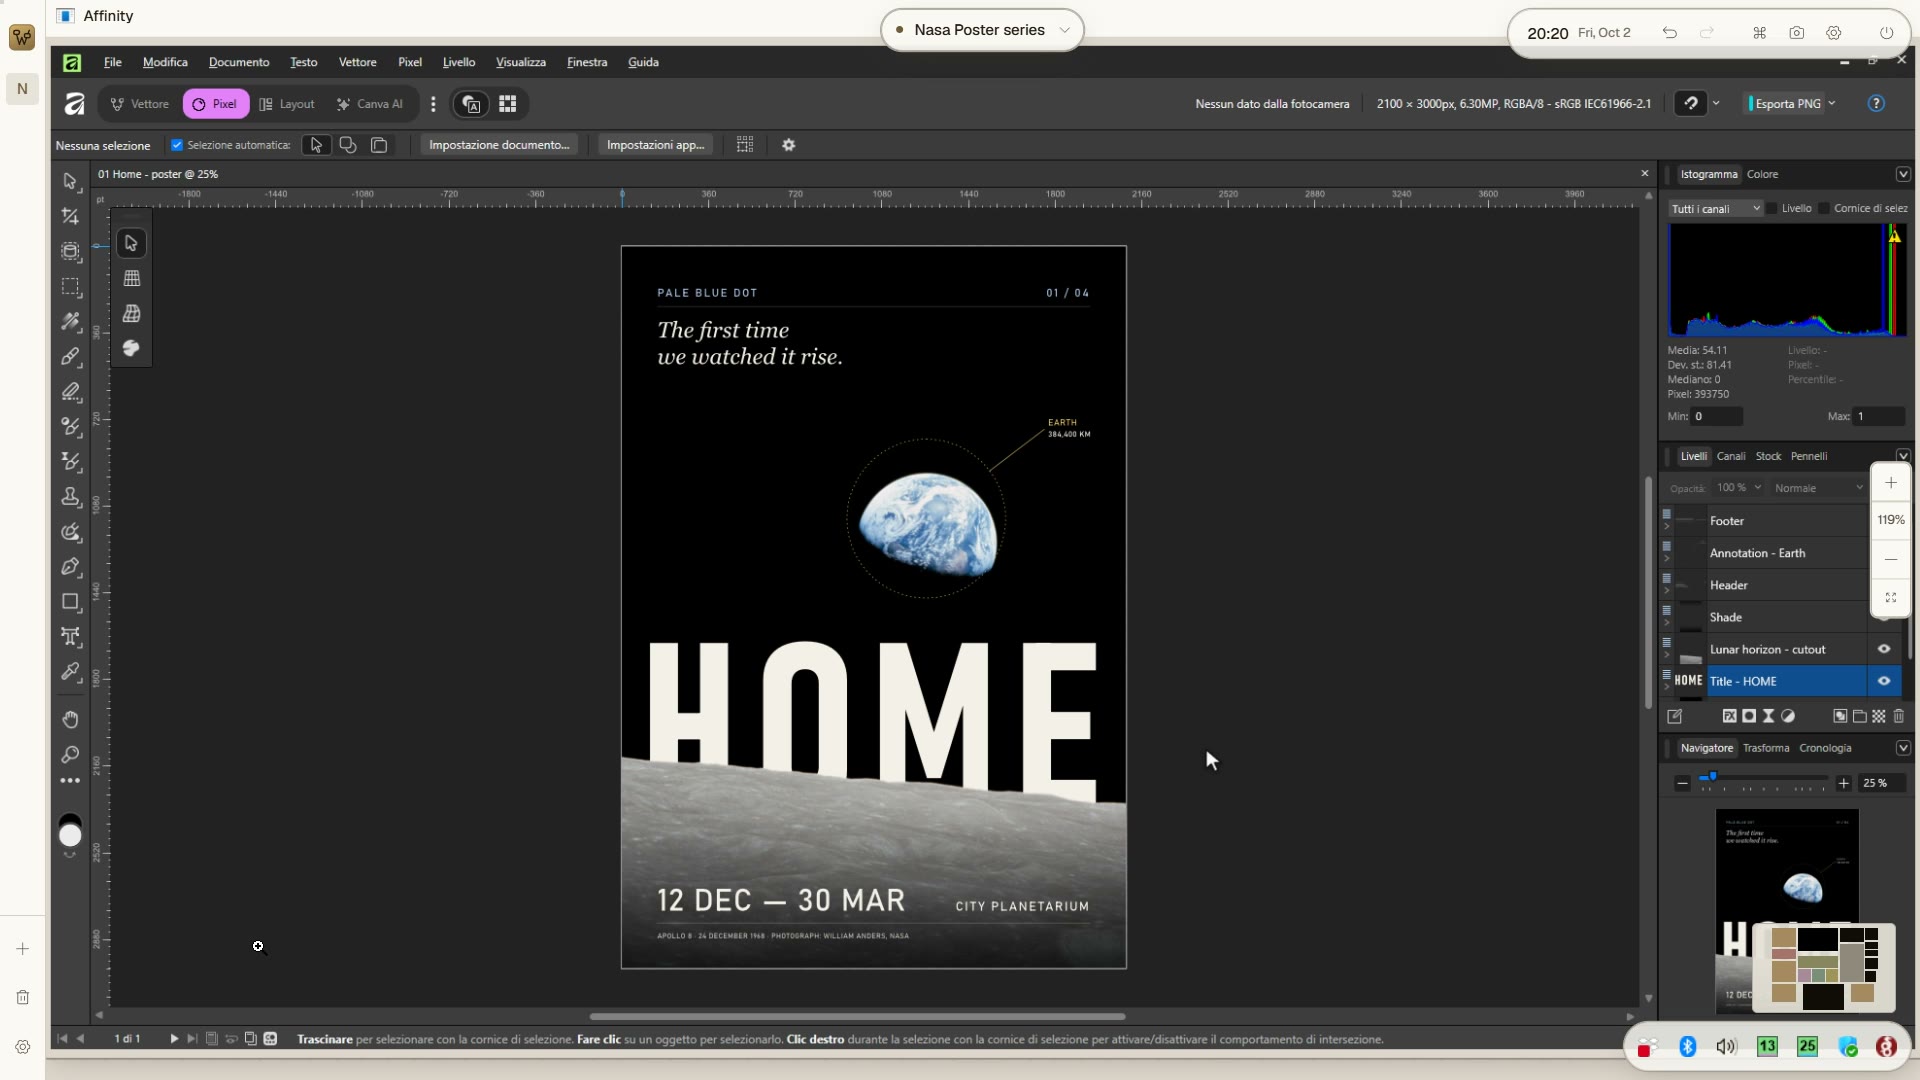1920x1080 pixels.
Task: Select the Paint Brush tool
Action: (x=70, y=357)
